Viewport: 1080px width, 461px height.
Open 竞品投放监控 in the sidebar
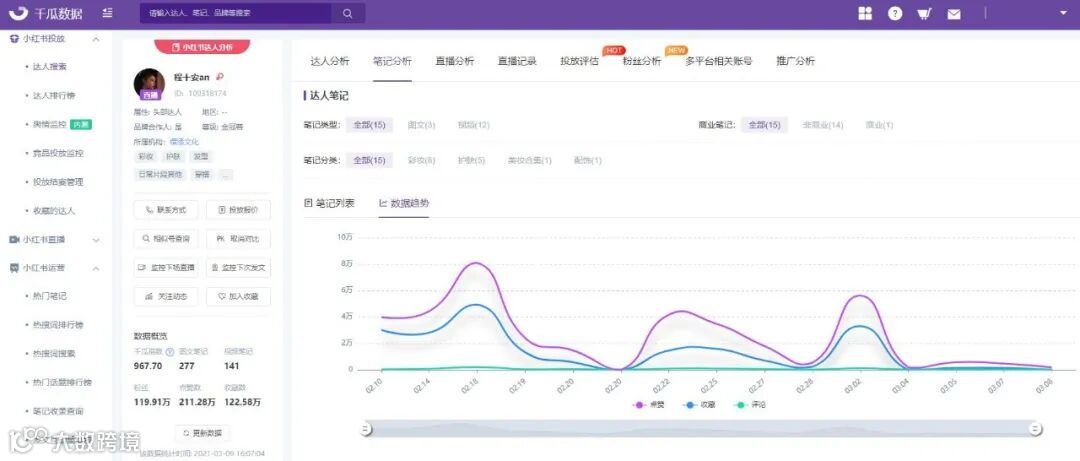(59, 153)
